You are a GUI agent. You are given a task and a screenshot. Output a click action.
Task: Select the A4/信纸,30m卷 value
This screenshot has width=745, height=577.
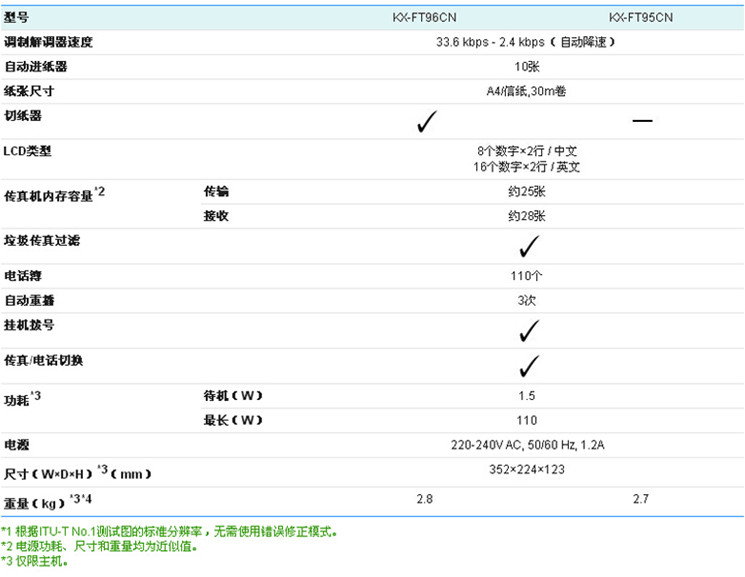click(526, 91)
